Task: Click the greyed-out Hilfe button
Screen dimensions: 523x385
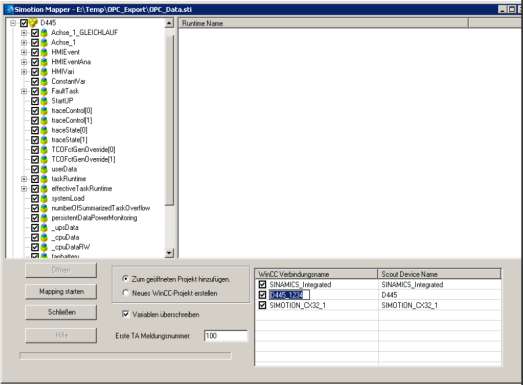Action: (61, 335)
